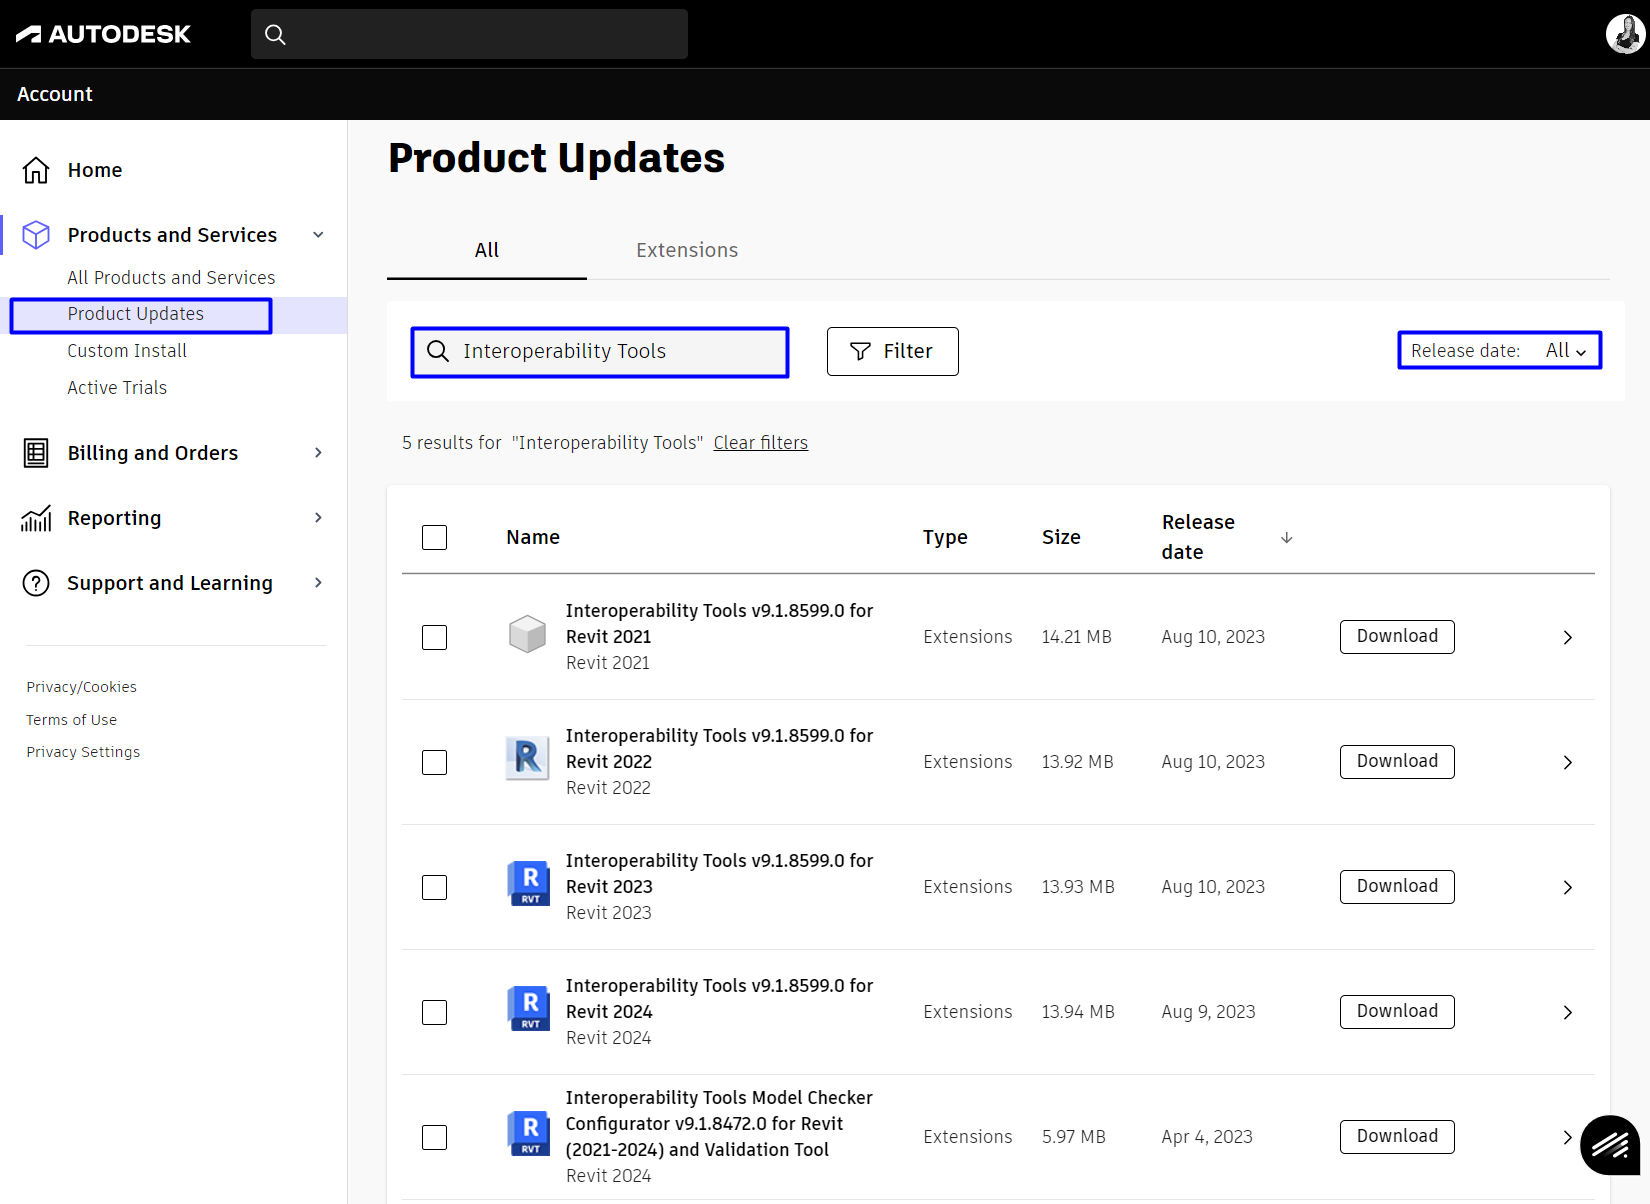The width and height of the screenshot is (1650, 1204).
Task: Download Model Checker Configurator v9.1.8472.0
Action: click(x=1397, y=1137)
